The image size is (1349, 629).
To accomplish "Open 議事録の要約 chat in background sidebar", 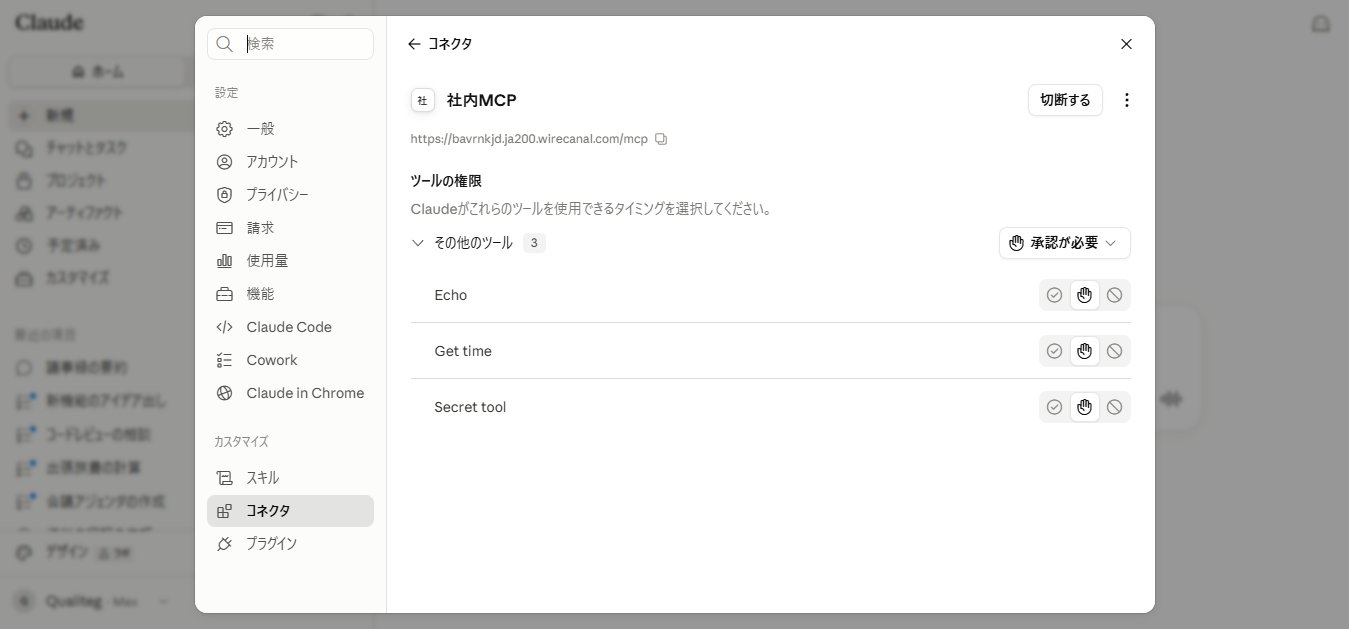I will click(x=85, y=368).
